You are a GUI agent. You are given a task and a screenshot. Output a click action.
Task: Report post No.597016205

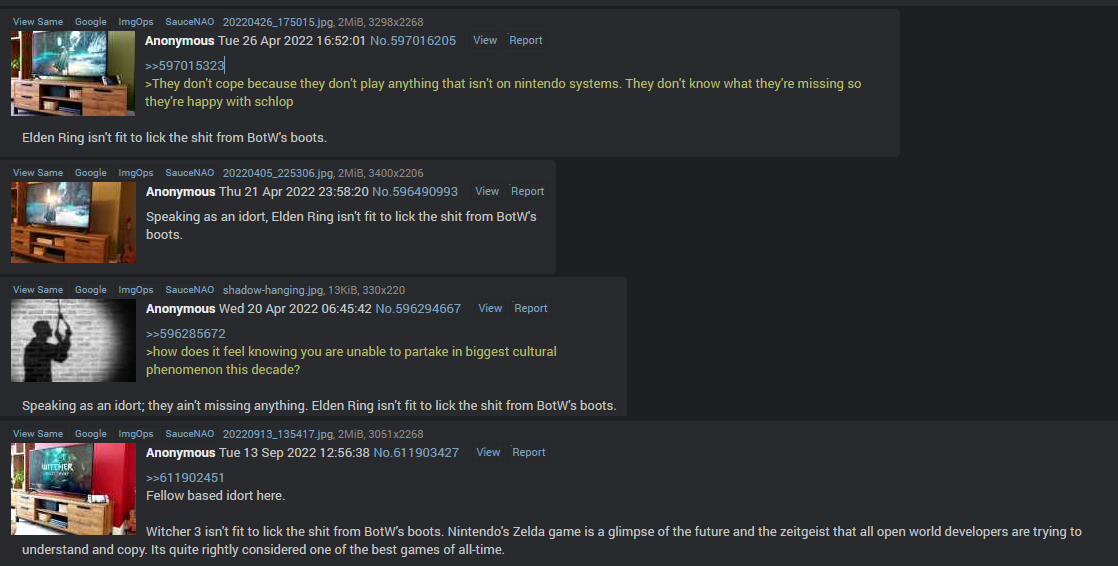[x=525, y=41]
